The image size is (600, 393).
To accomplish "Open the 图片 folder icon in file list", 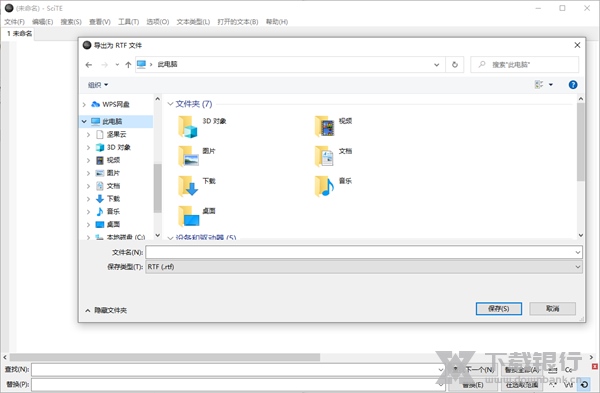I will pos(188,157).
